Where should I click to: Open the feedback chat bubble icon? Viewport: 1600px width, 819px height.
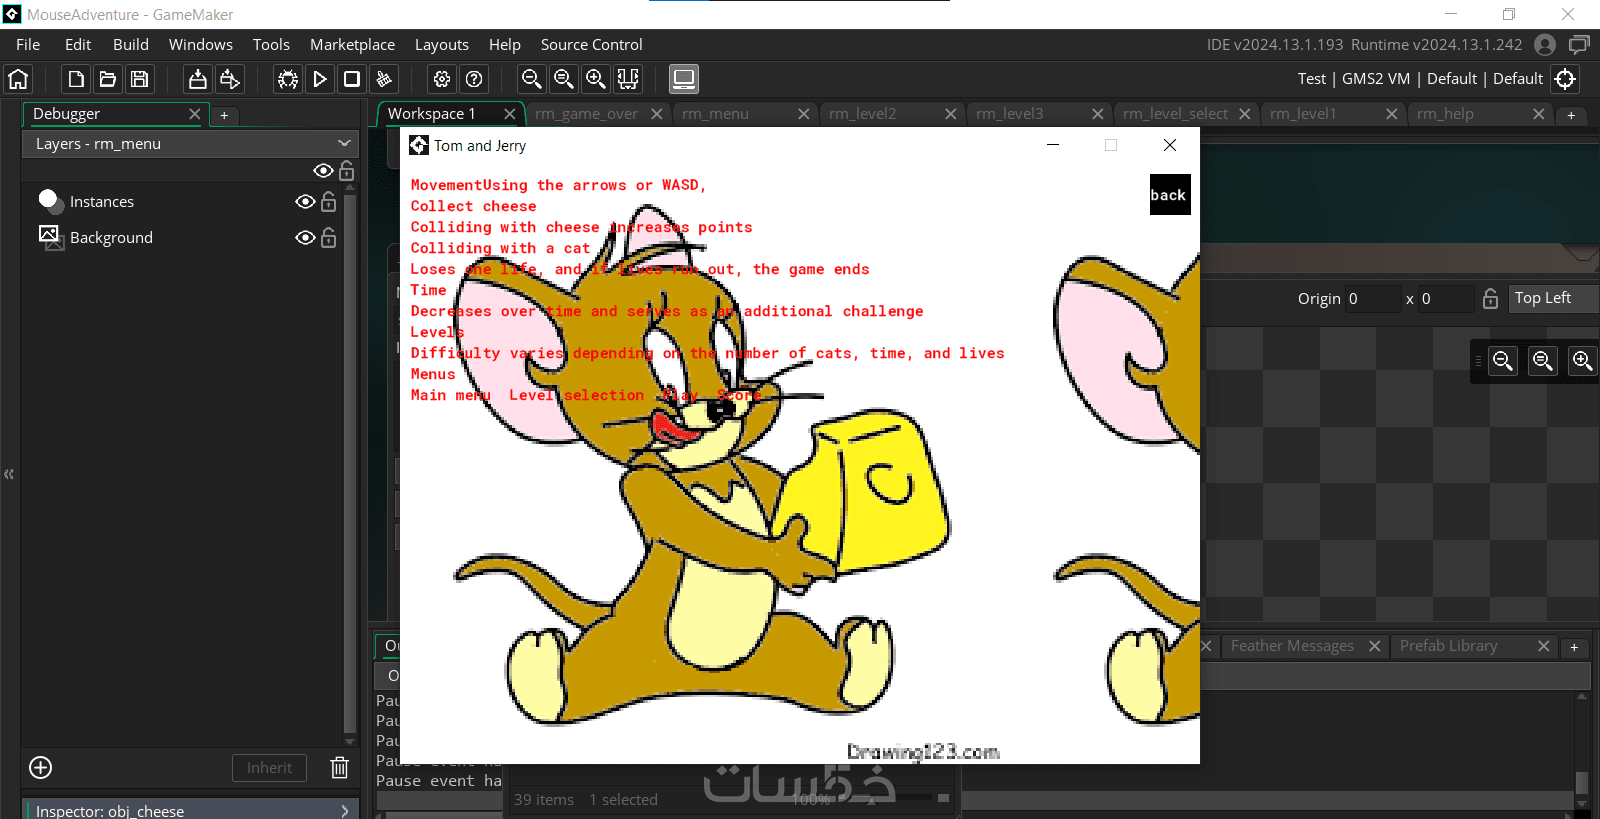(1580, 45)
